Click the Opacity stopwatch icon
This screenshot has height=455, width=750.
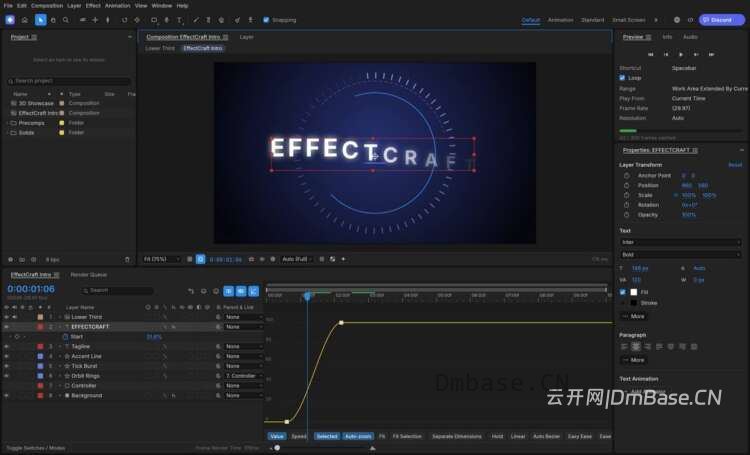[627, 215]
